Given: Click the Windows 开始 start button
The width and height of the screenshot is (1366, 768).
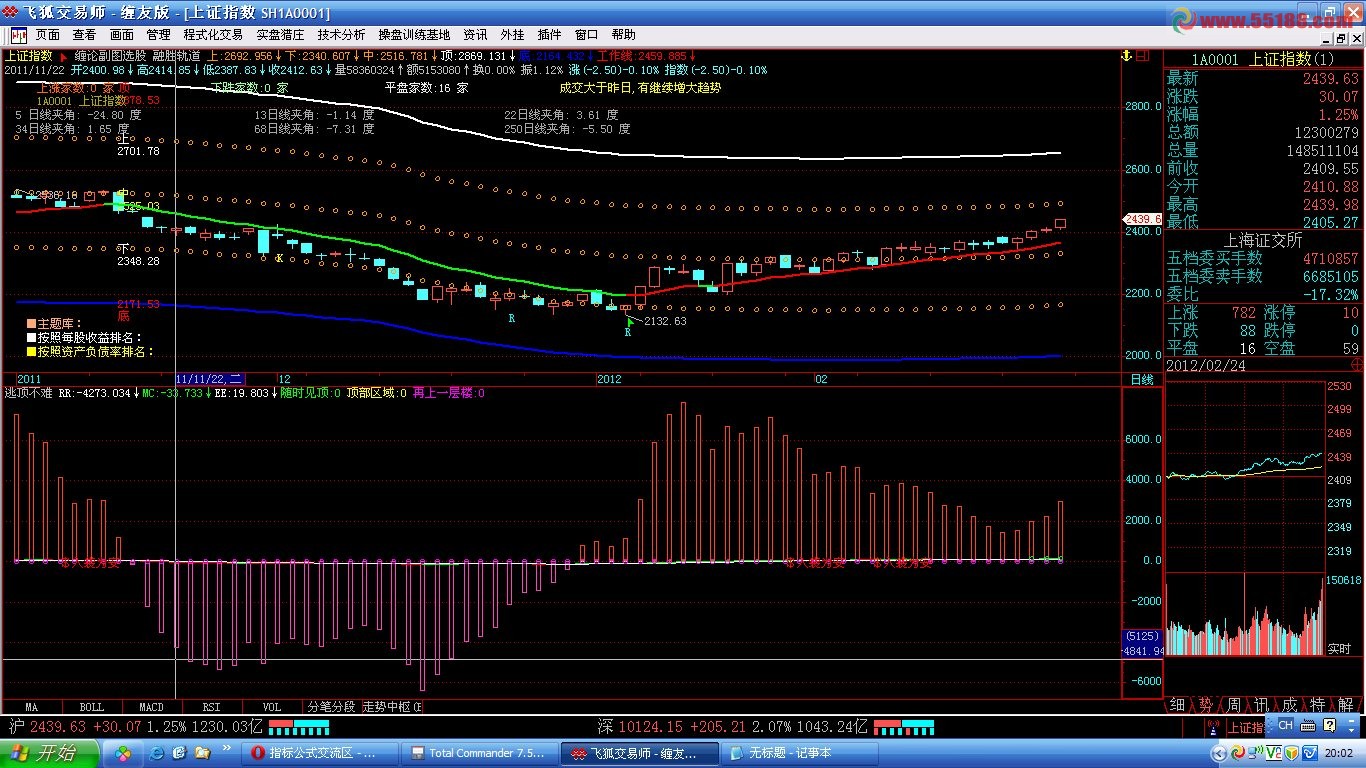Looking at the screenshot, I should click(x=49, y=753).
